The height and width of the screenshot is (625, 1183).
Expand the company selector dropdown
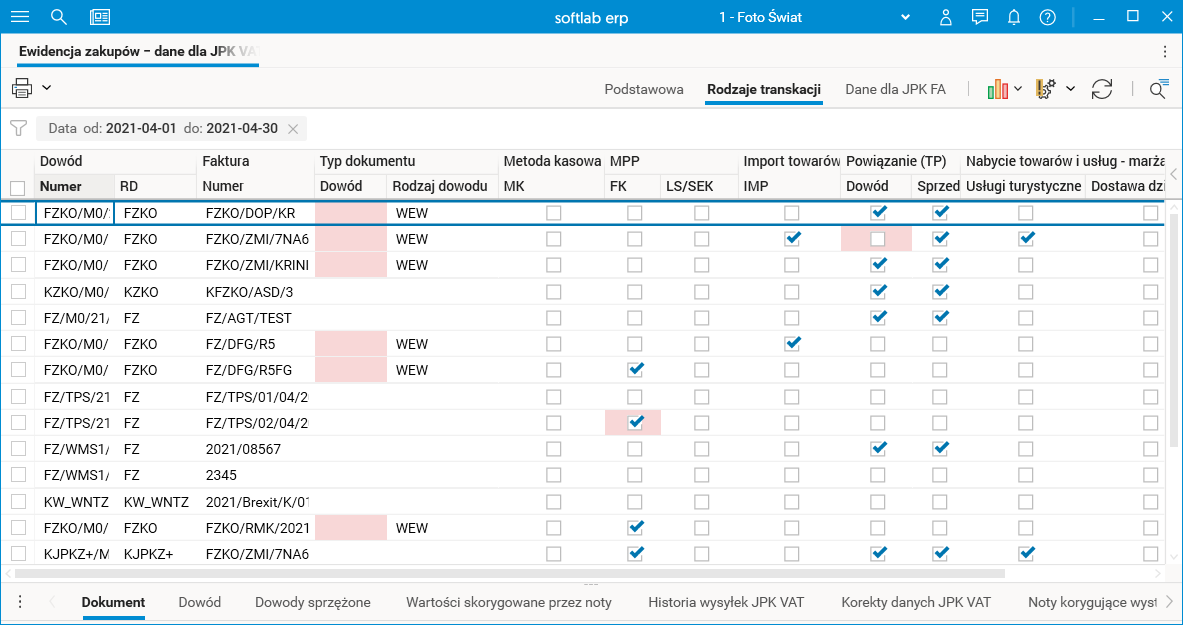(x=906, y=17)
